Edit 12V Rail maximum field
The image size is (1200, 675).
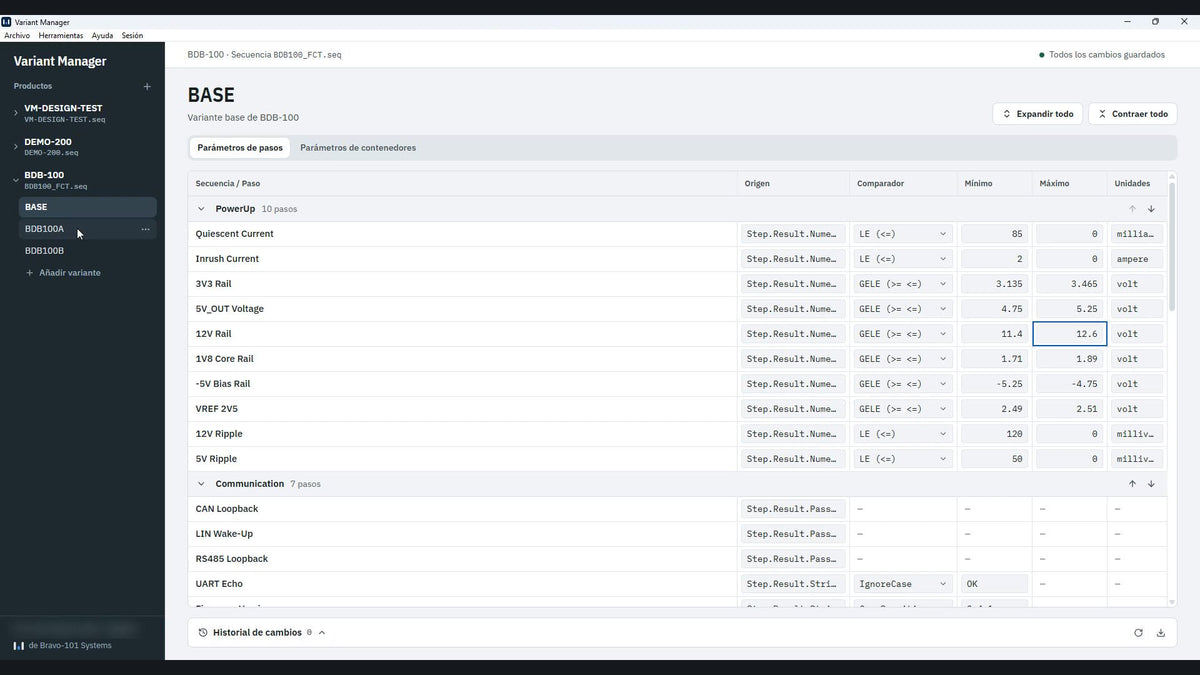tap(1069, 334)
